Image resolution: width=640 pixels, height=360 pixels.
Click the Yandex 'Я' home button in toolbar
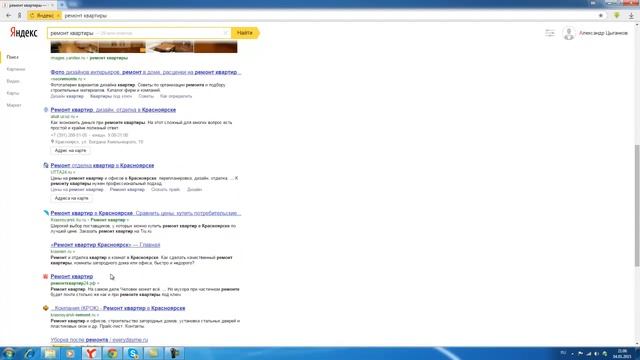pos(19,15)
